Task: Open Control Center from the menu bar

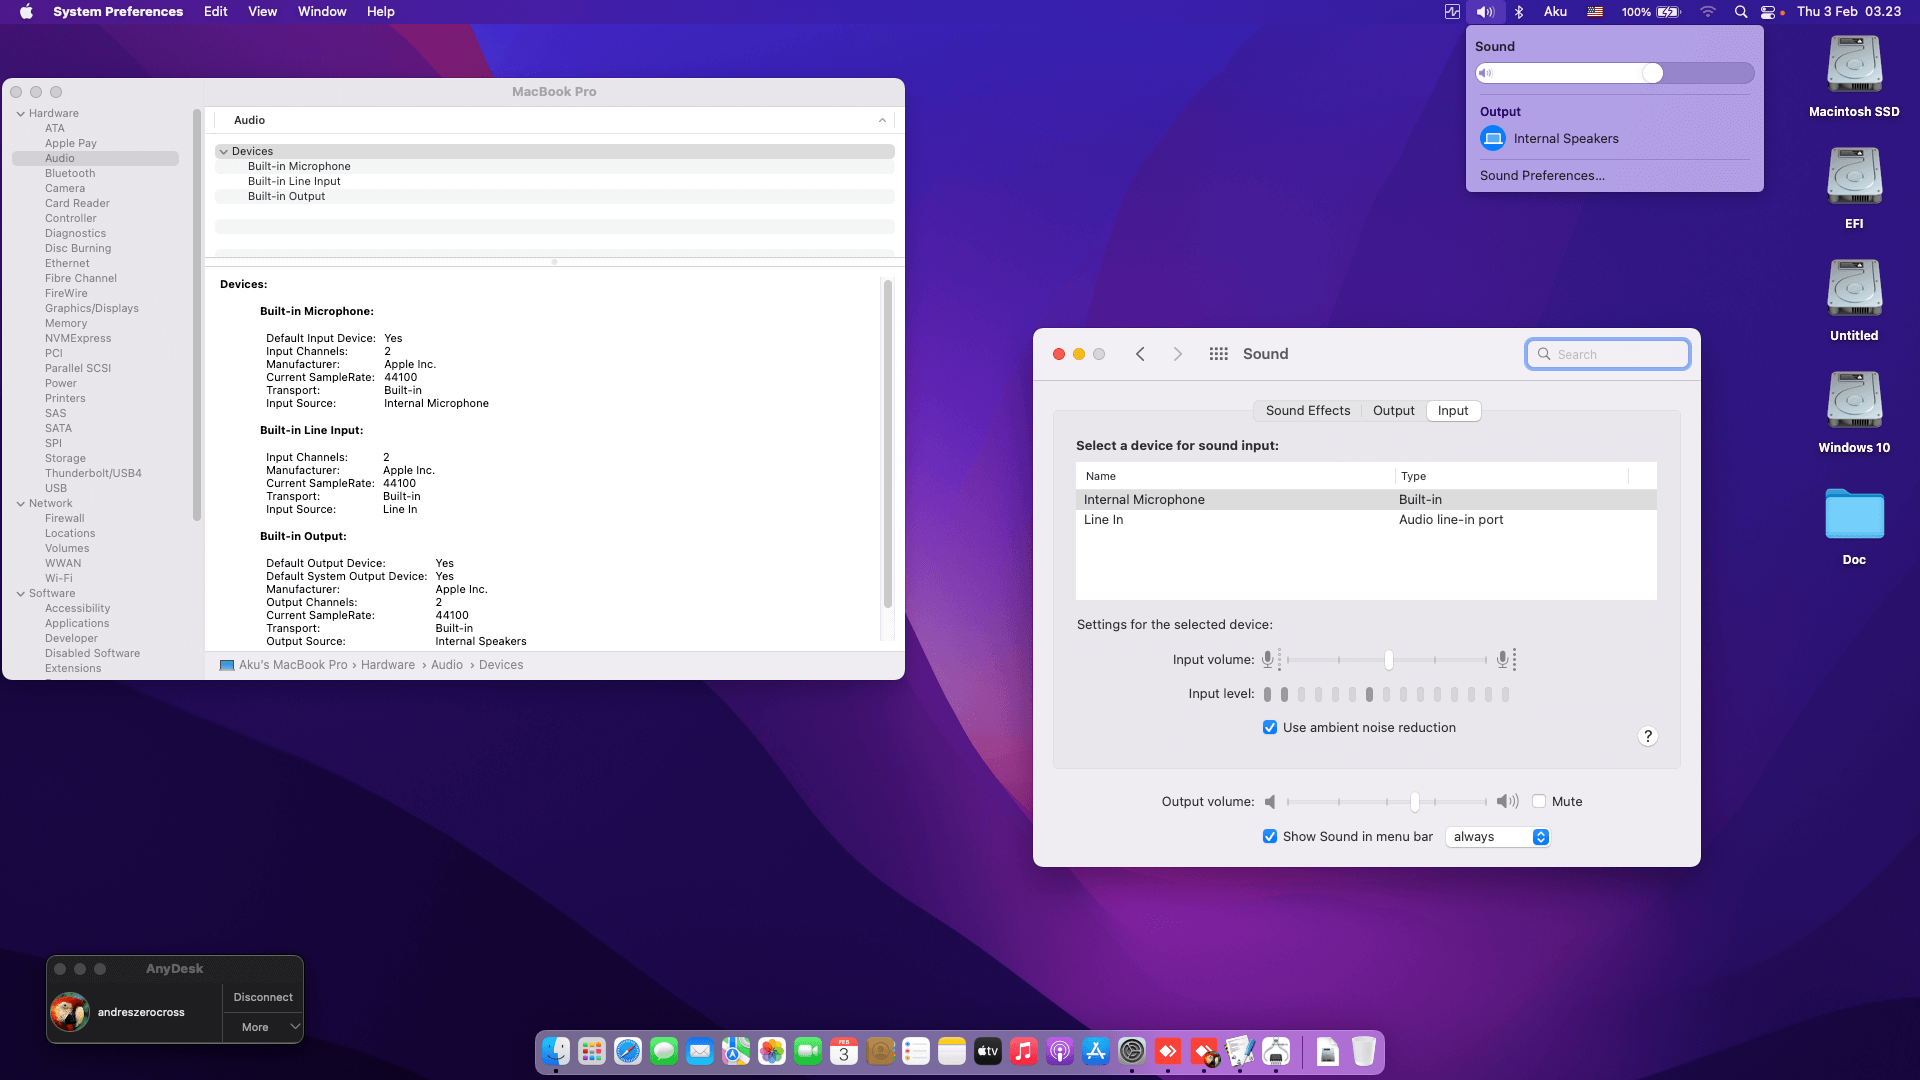Action: 1770,11
